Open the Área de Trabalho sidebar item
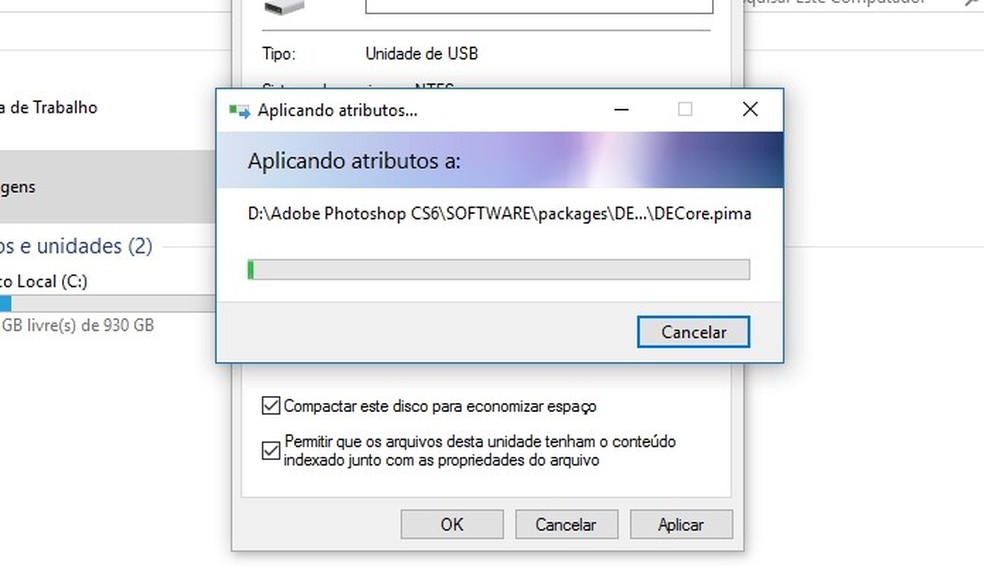The height and width of the screenshot is (566, 984). [49, 107]
